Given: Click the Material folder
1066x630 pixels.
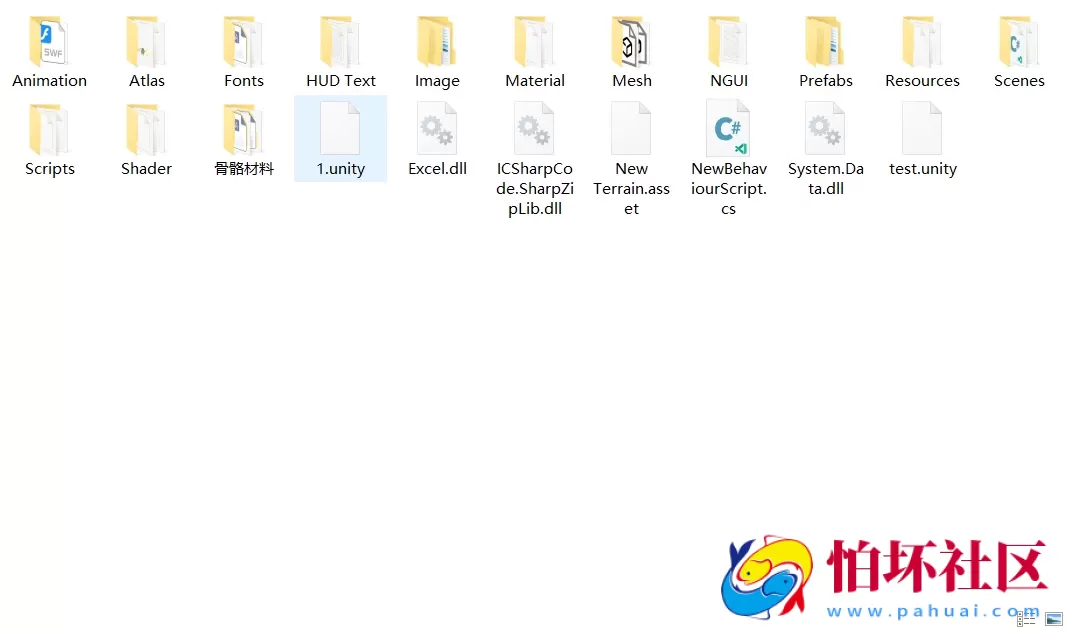Looking at the screenshot, I should [534, 44].
